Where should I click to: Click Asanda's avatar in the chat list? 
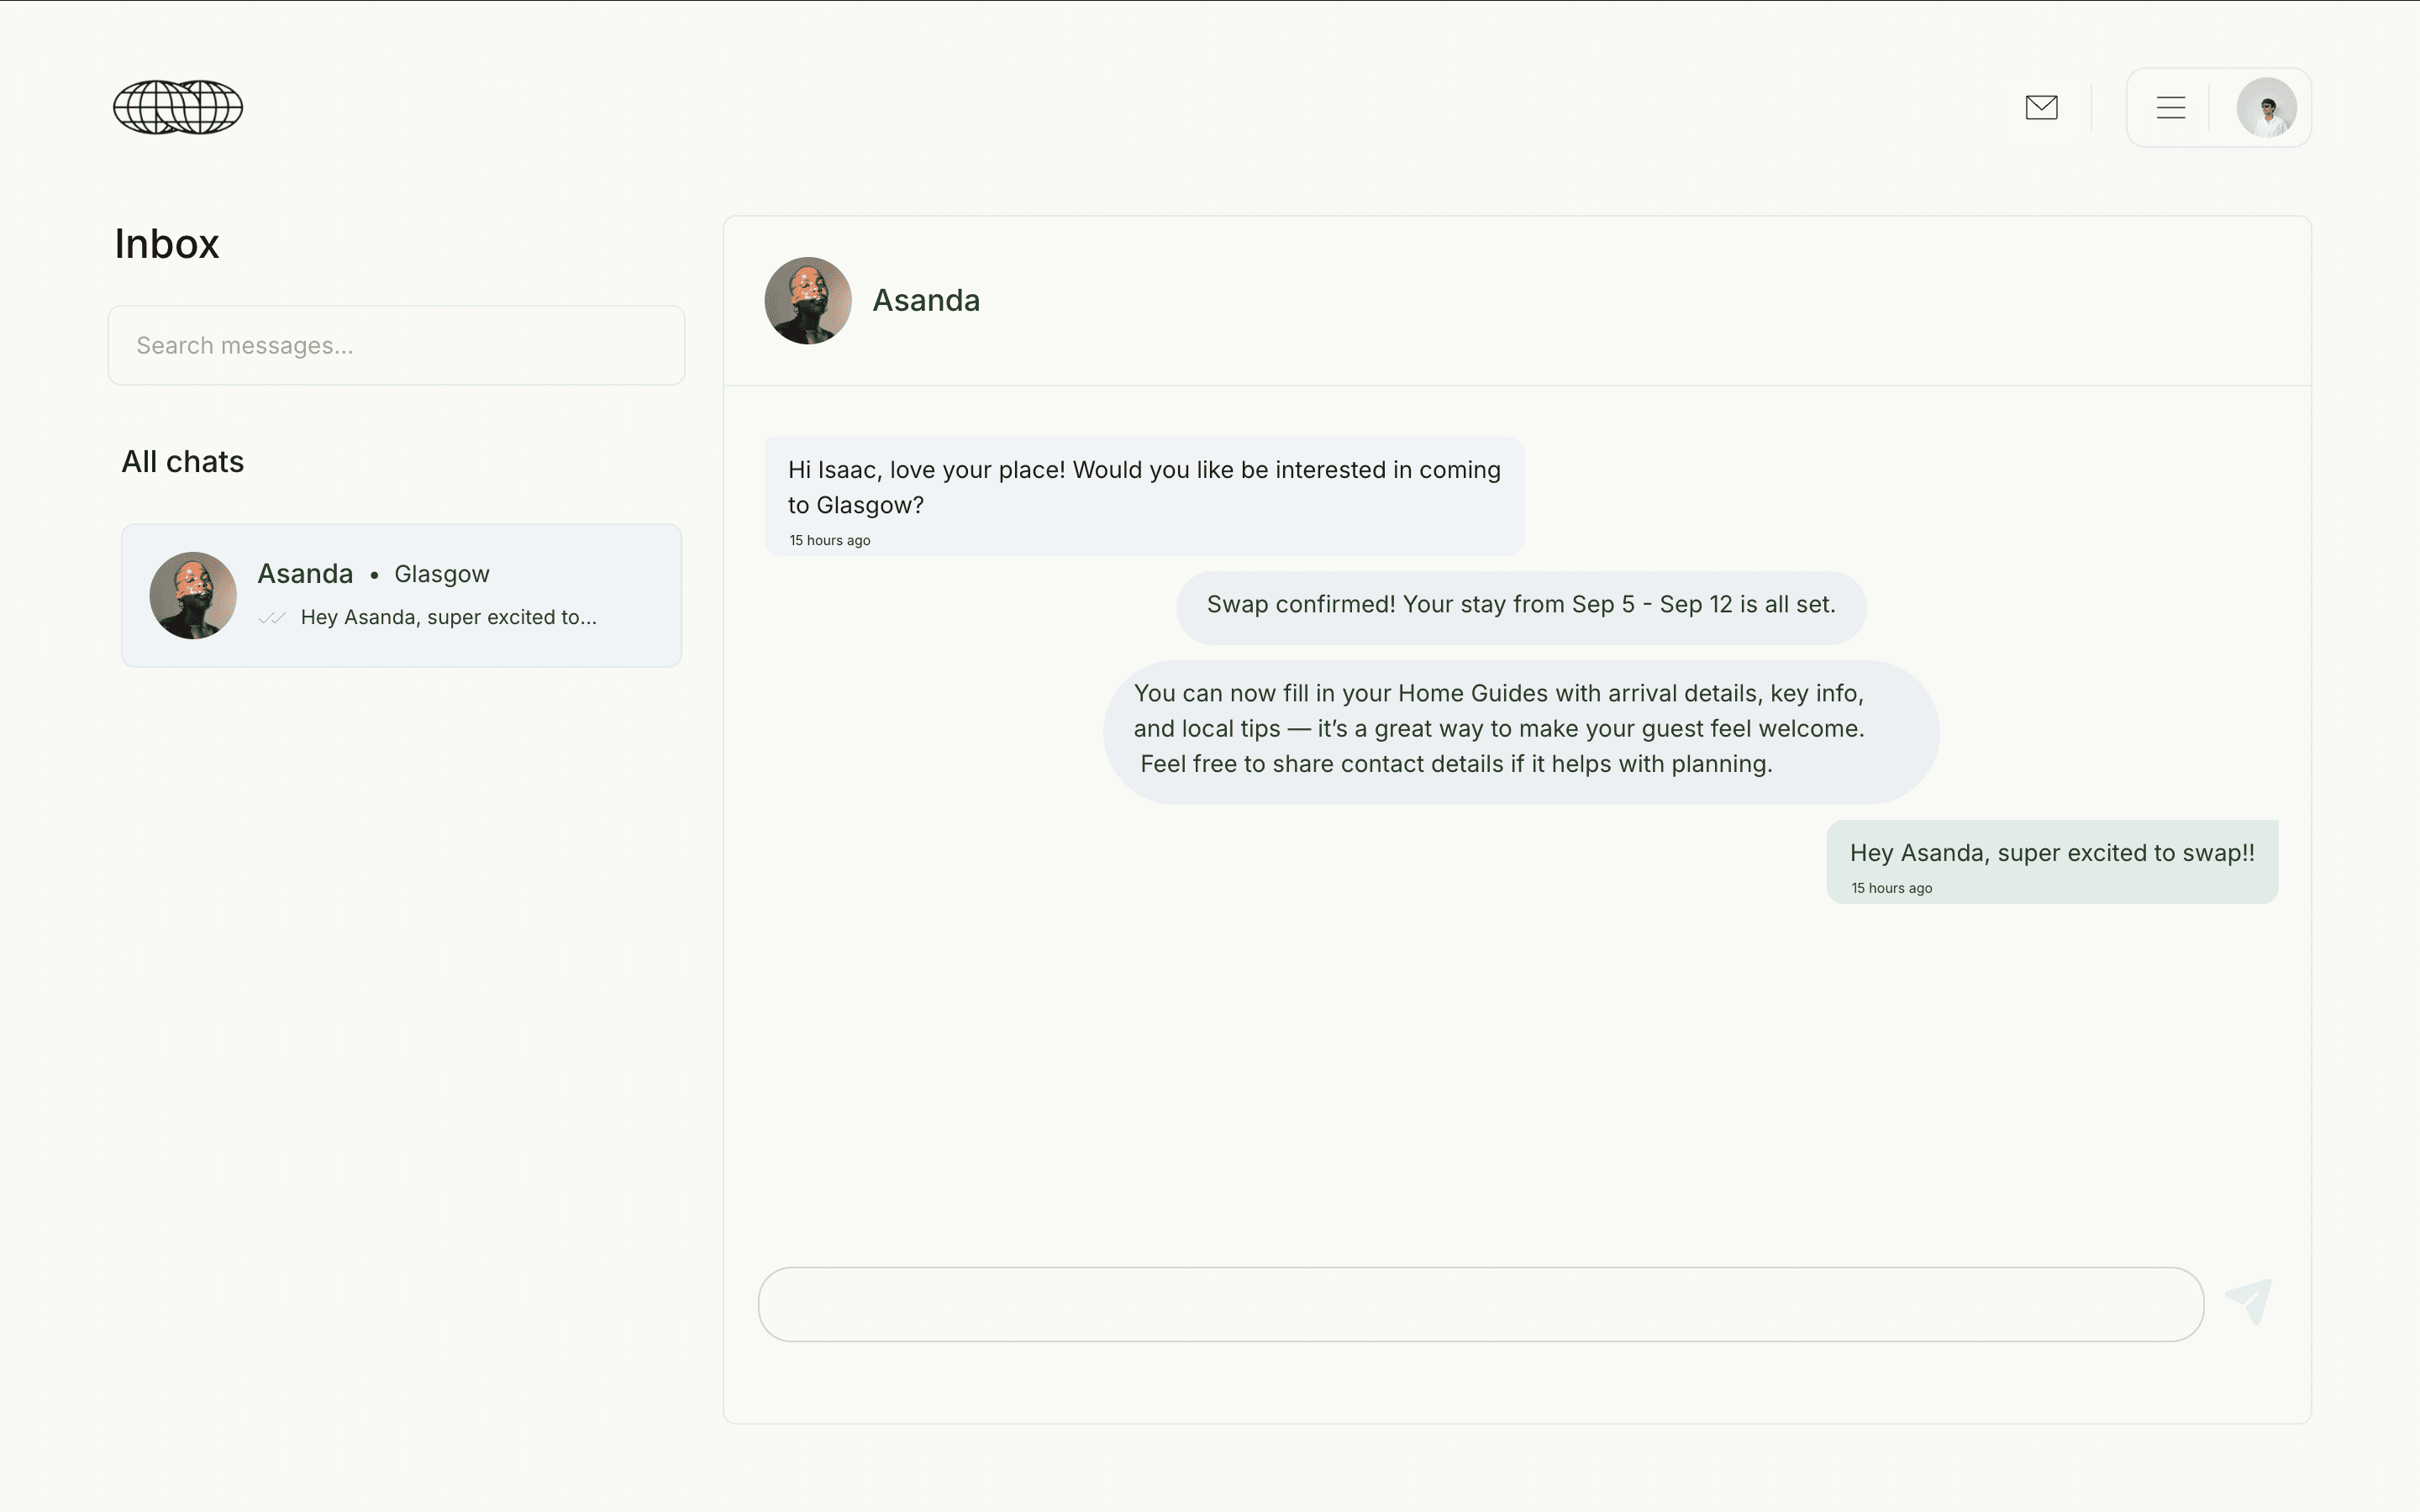(x=193, y=595)
